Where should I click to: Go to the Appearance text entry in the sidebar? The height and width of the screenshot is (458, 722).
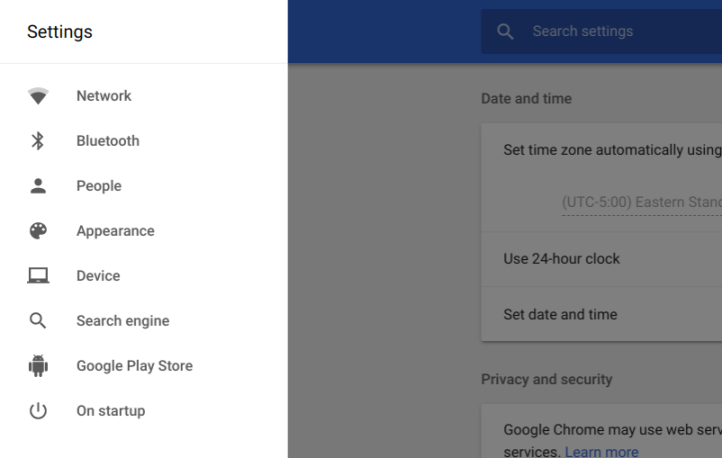[115, 231]
